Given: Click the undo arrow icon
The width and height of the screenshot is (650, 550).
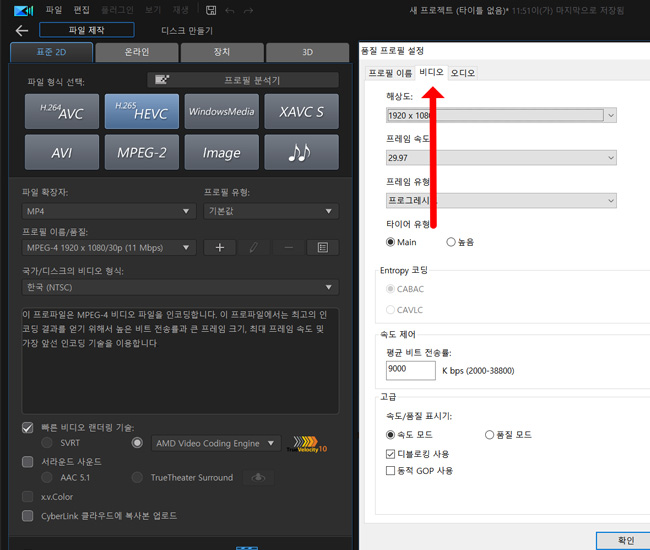Looking at the screenshot, I should coord(230,11).
